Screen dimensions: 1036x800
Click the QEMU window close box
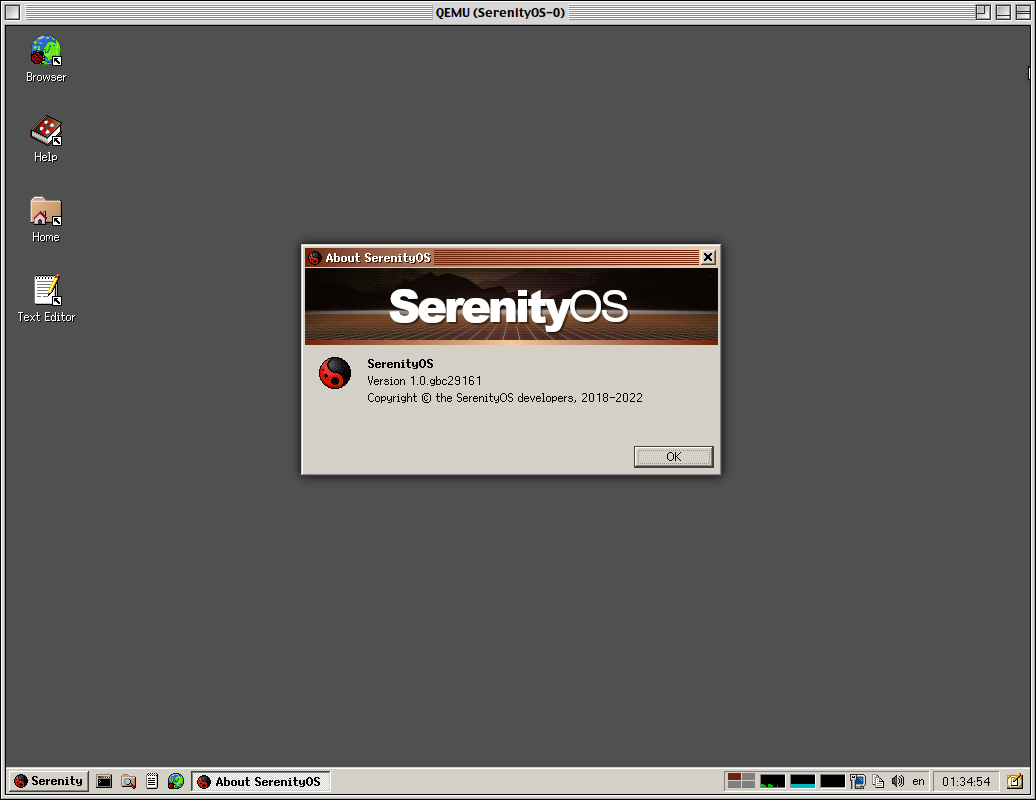13,12
